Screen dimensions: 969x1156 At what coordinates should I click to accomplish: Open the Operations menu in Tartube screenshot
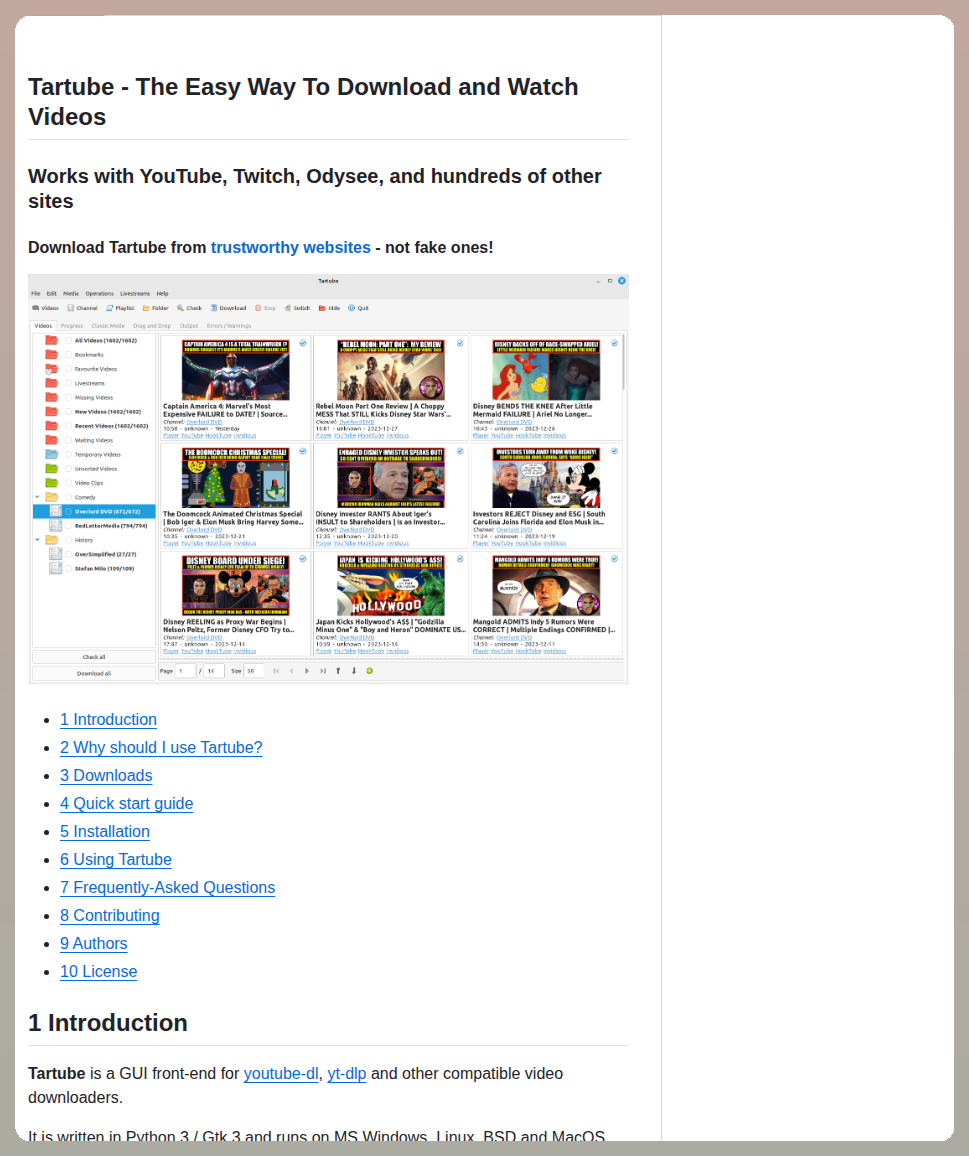point(100,293)
